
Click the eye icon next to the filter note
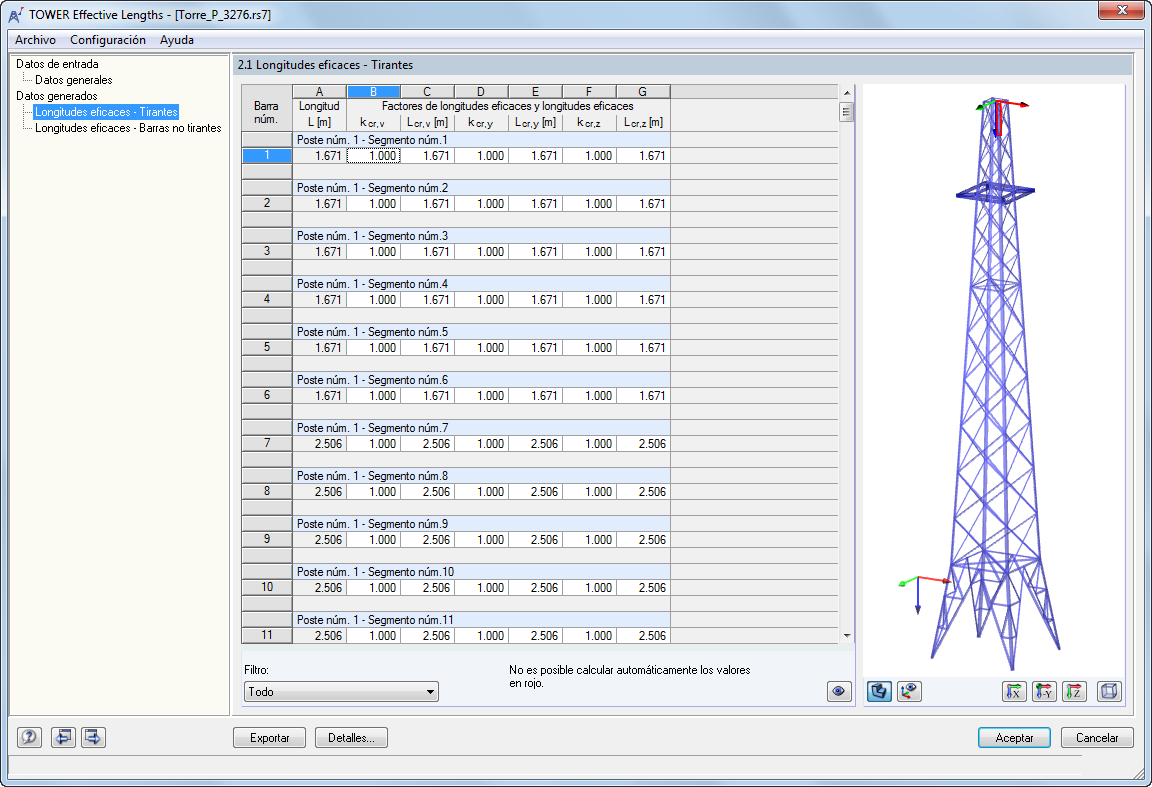tap(840, 690)
